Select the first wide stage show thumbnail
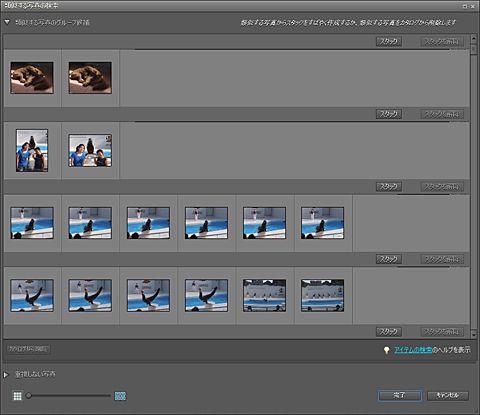480x415 pixels. (264, 295)
